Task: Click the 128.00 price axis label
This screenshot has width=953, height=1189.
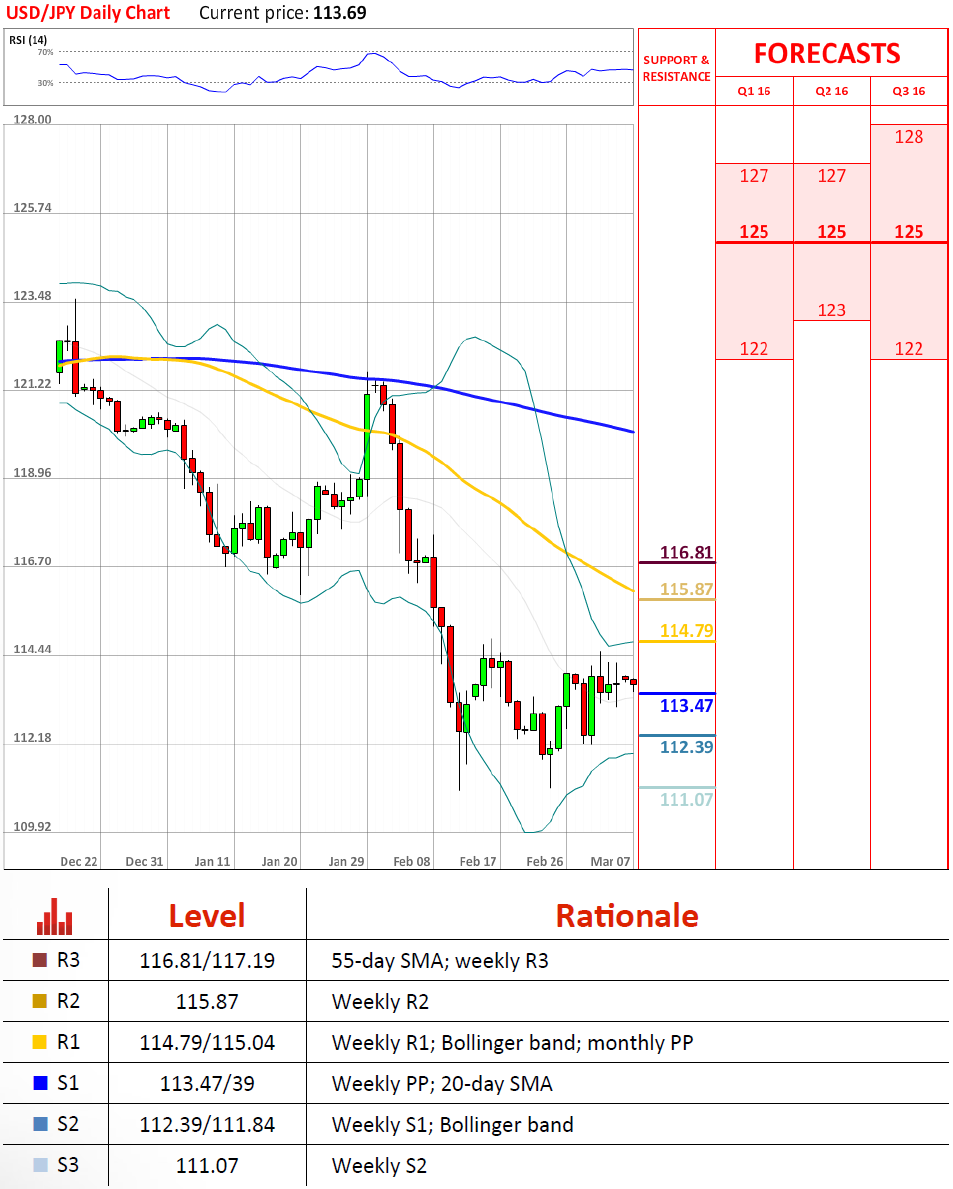Action: pos(33,119)
